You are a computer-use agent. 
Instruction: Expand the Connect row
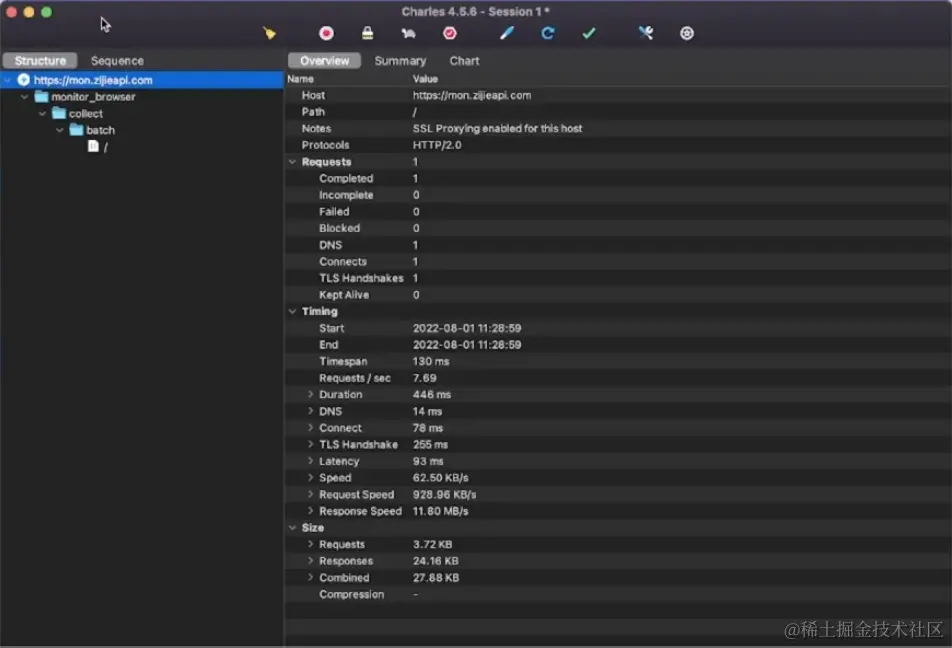coord(310,428)
